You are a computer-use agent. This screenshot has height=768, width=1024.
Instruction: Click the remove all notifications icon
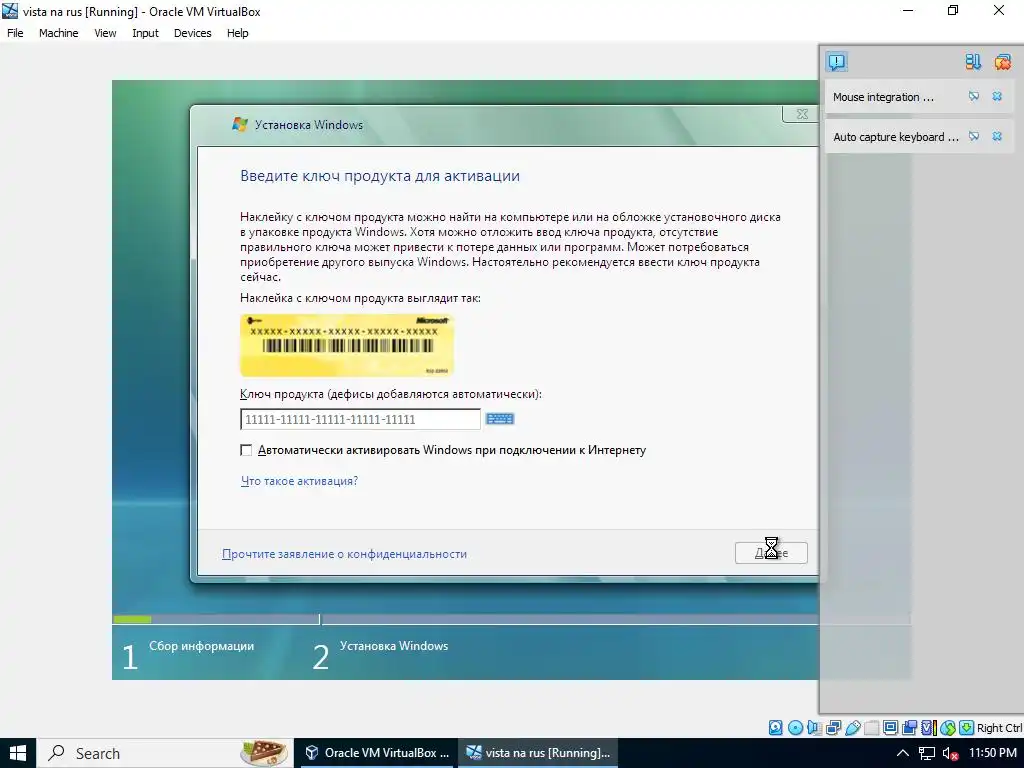click(x=1002, y=62)
